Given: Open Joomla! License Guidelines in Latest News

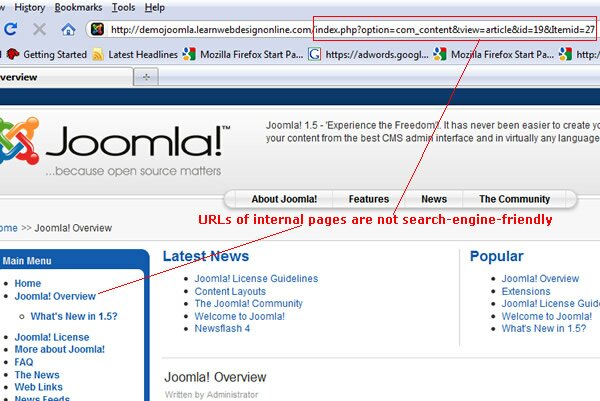Looking at the screenshot, I should coord(256,279).
